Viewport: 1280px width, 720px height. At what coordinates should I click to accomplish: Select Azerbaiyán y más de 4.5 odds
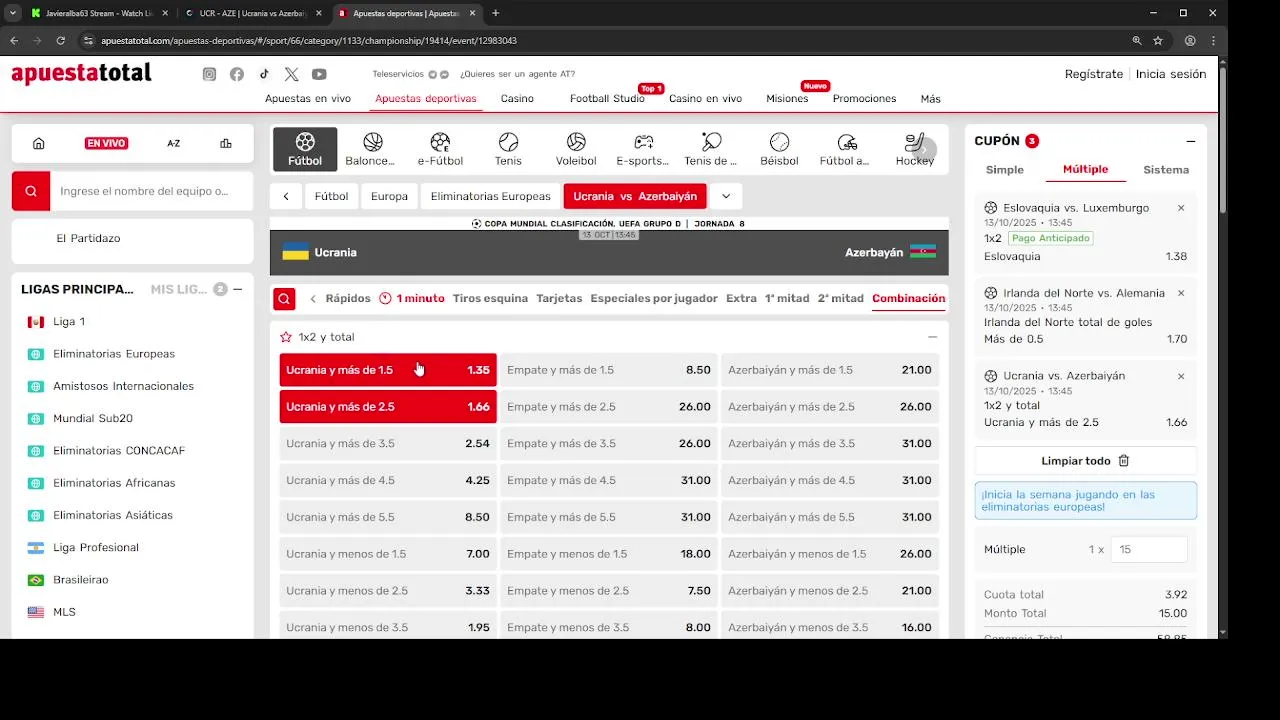point(830,480)
